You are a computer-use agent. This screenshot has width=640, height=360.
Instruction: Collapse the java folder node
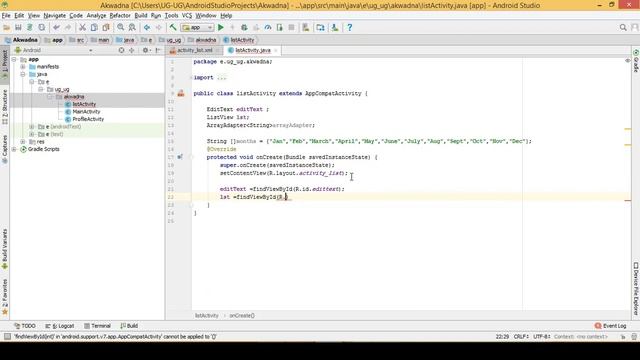[x=23, y=74]
